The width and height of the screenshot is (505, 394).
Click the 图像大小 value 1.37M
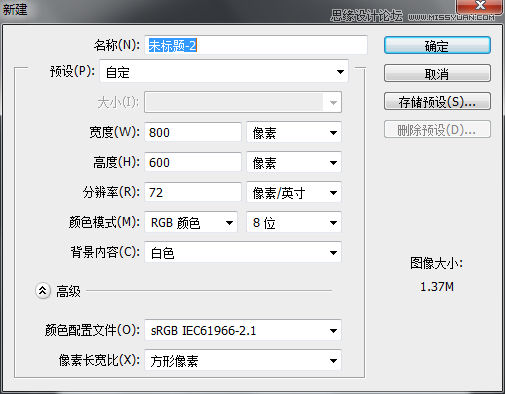[437, 287]
